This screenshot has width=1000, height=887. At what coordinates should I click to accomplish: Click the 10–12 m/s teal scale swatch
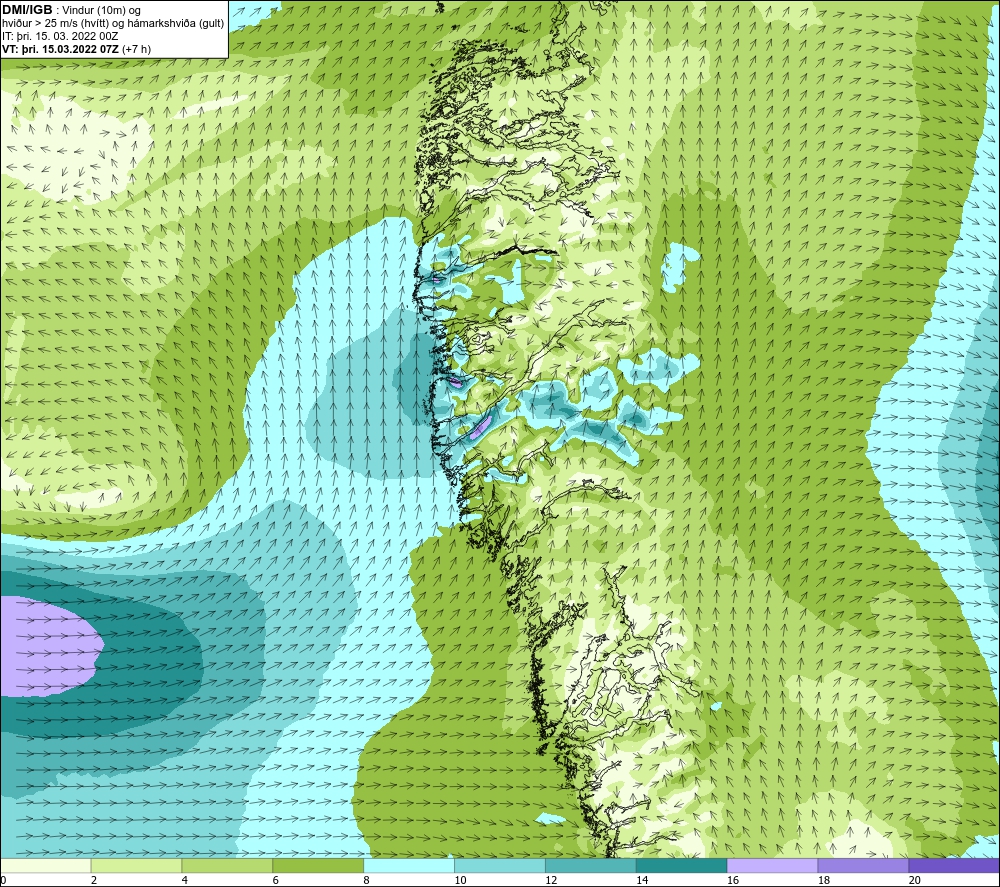[x=500, y=865]
